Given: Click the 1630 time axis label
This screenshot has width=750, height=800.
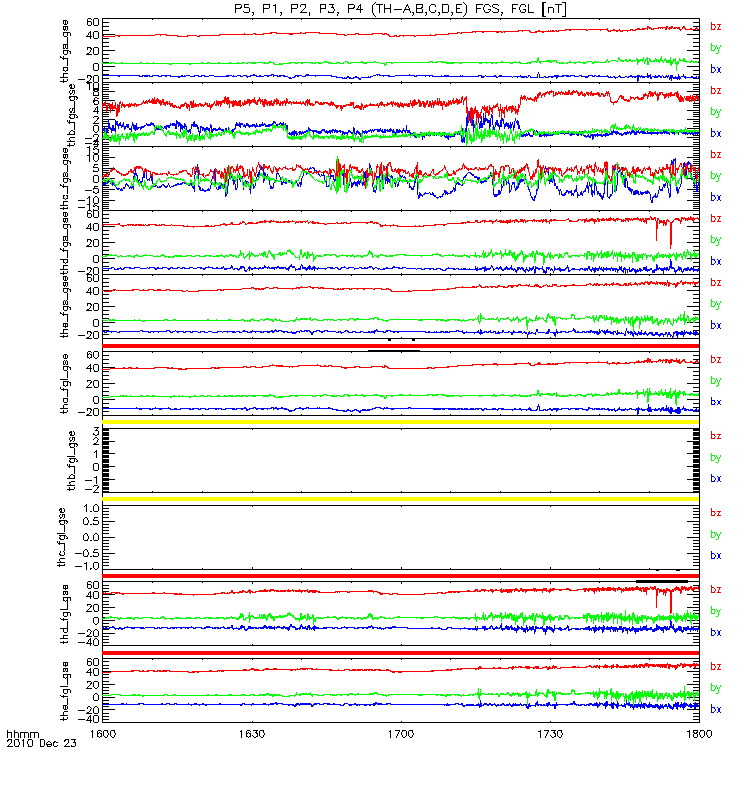Looking at the screenshot, I should click(x=252, y=734).
